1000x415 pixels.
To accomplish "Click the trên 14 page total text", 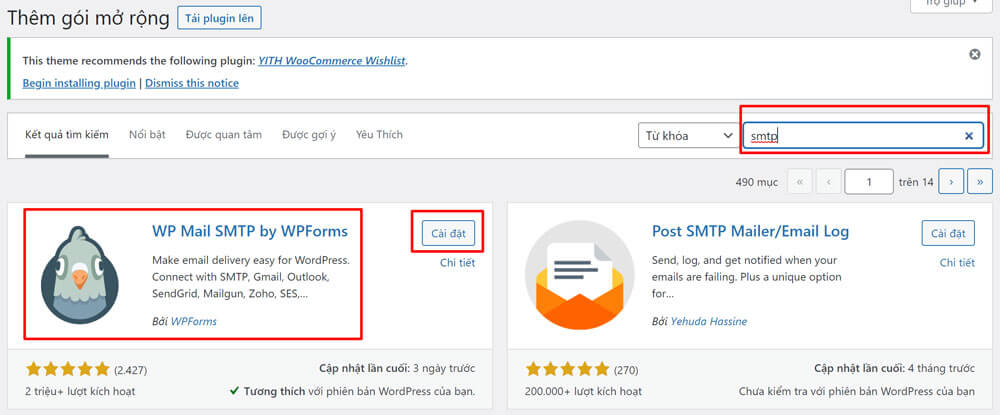I will (x=916, y=182).
